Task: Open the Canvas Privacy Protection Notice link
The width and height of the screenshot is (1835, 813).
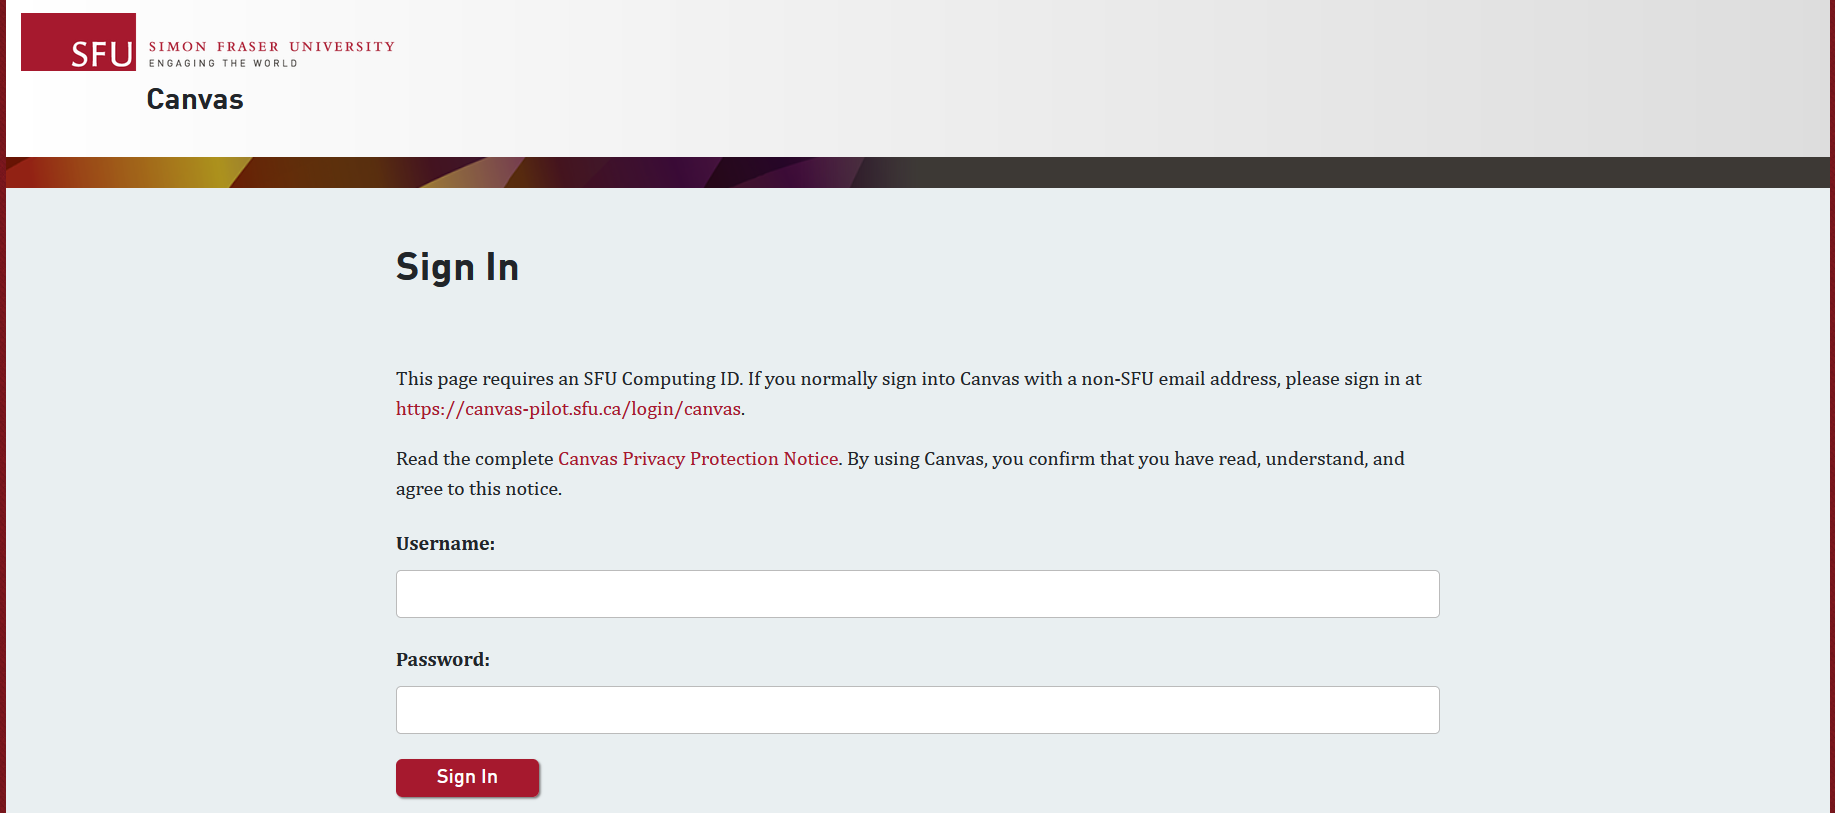Action: [697, 459]
